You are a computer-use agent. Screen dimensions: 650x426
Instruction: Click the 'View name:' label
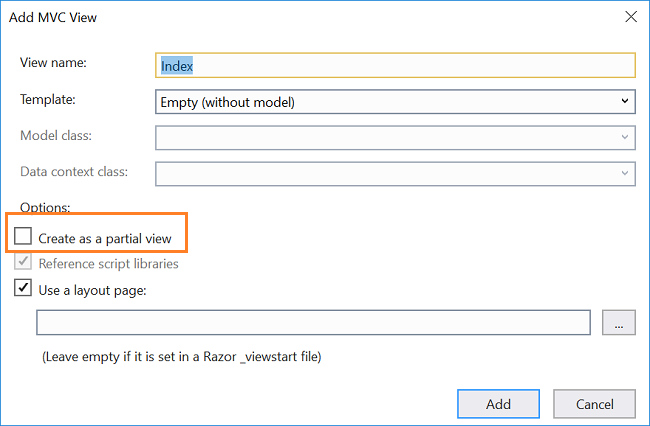pos(54,63)
